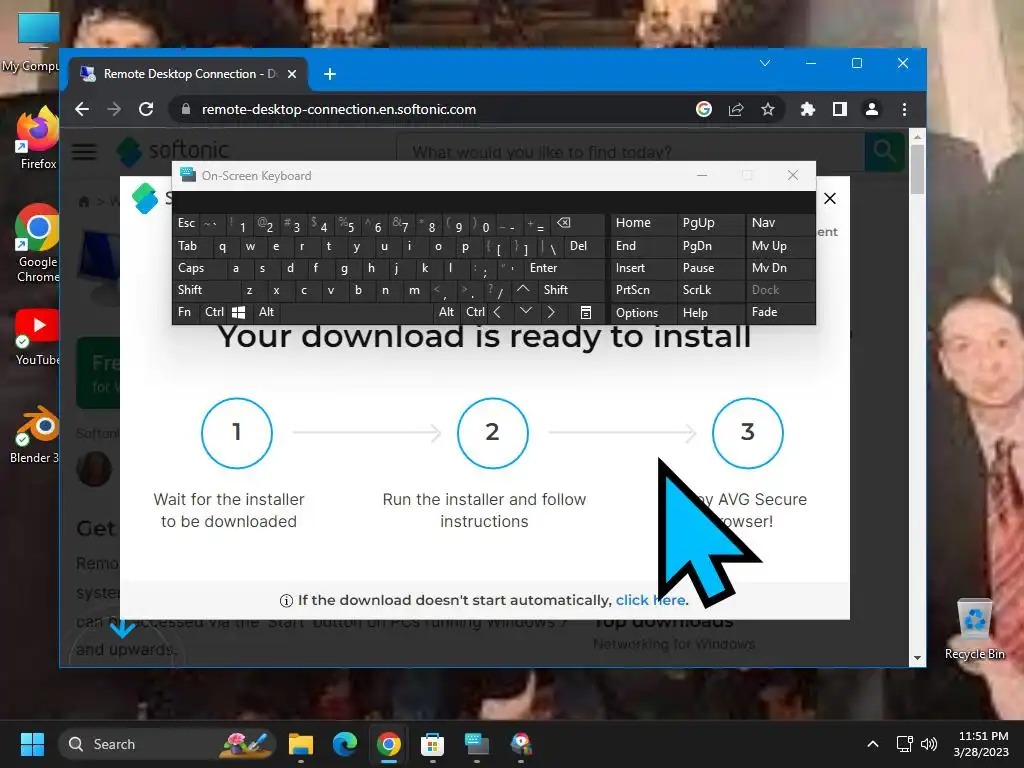1024x768 pixels.
Task: Toggle ScrLk on On-Screen Keyboard
Action: click(711, 290)
